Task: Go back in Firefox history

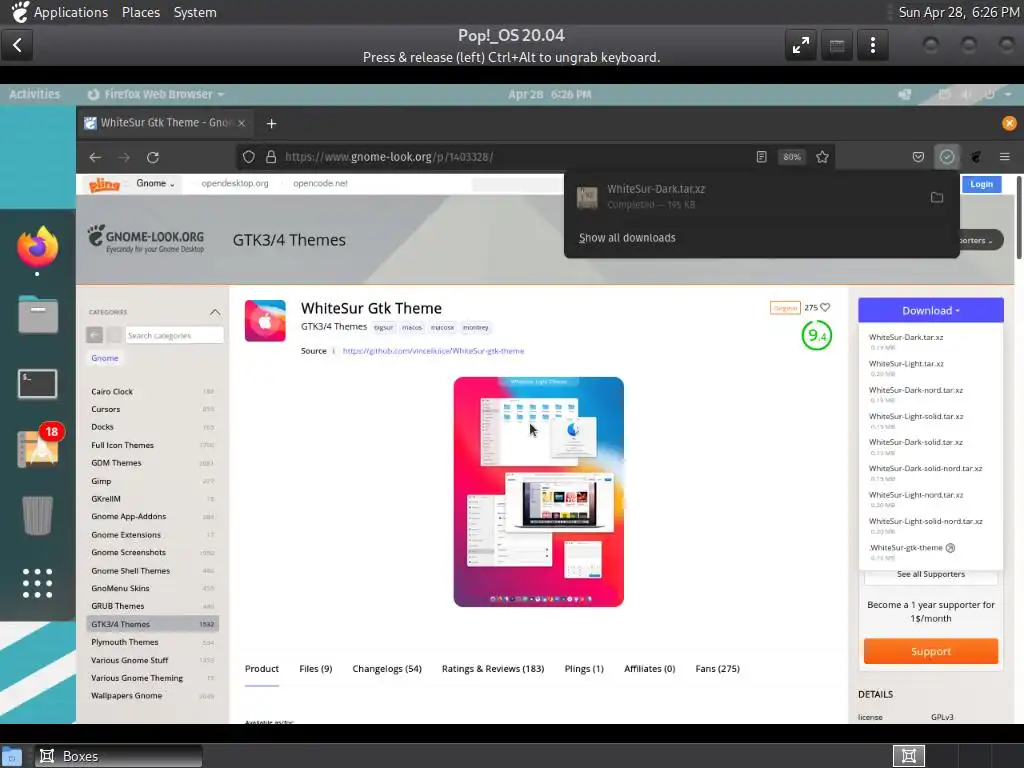Action: coord(95,157)
